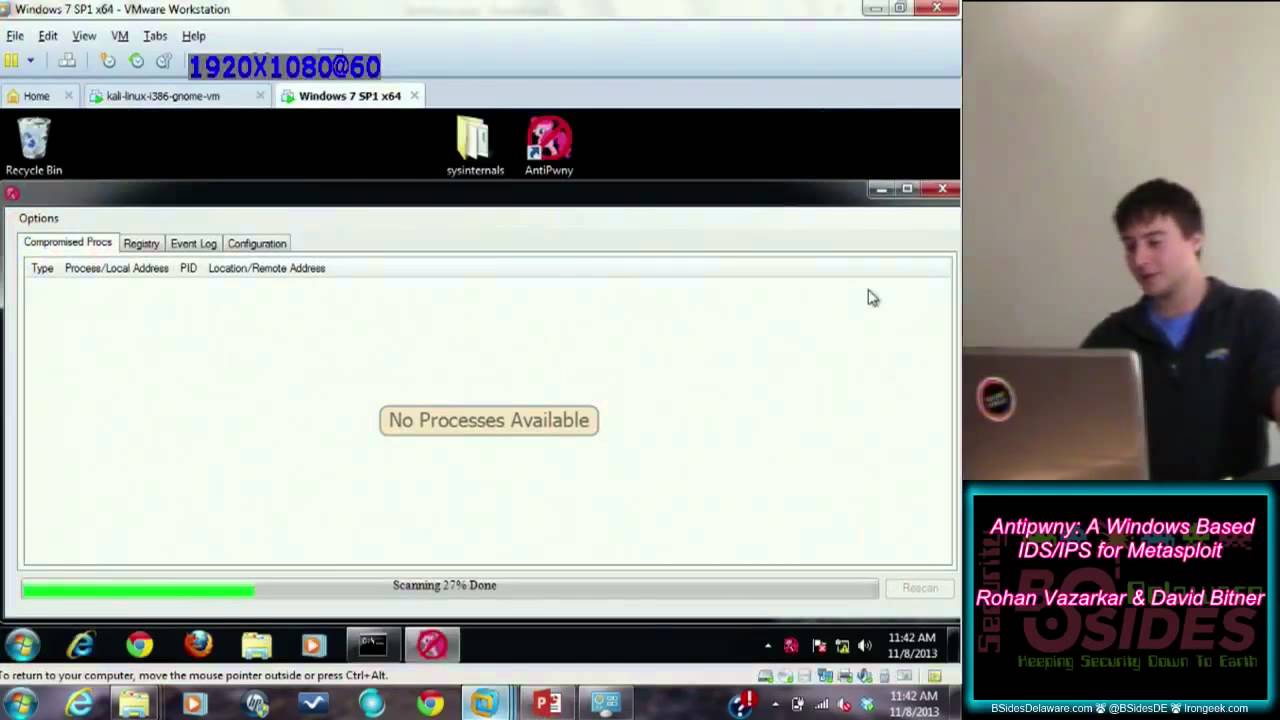Open the VM menu
This screenshot has width=1280, height=720.
tap(120, 36)
